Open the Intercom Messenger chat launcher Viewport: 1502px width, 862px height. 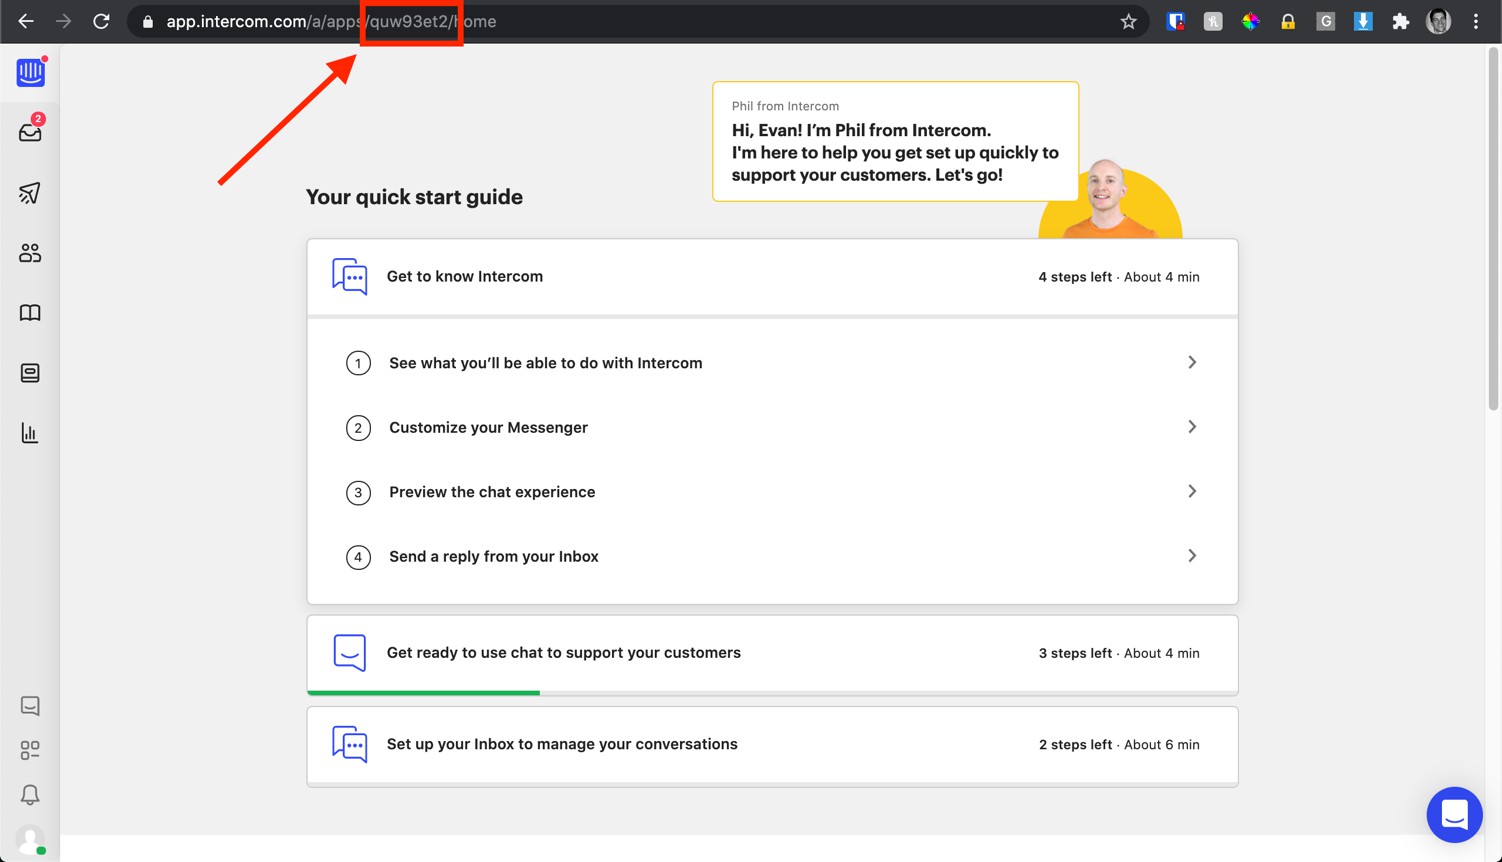[1454, 815]
